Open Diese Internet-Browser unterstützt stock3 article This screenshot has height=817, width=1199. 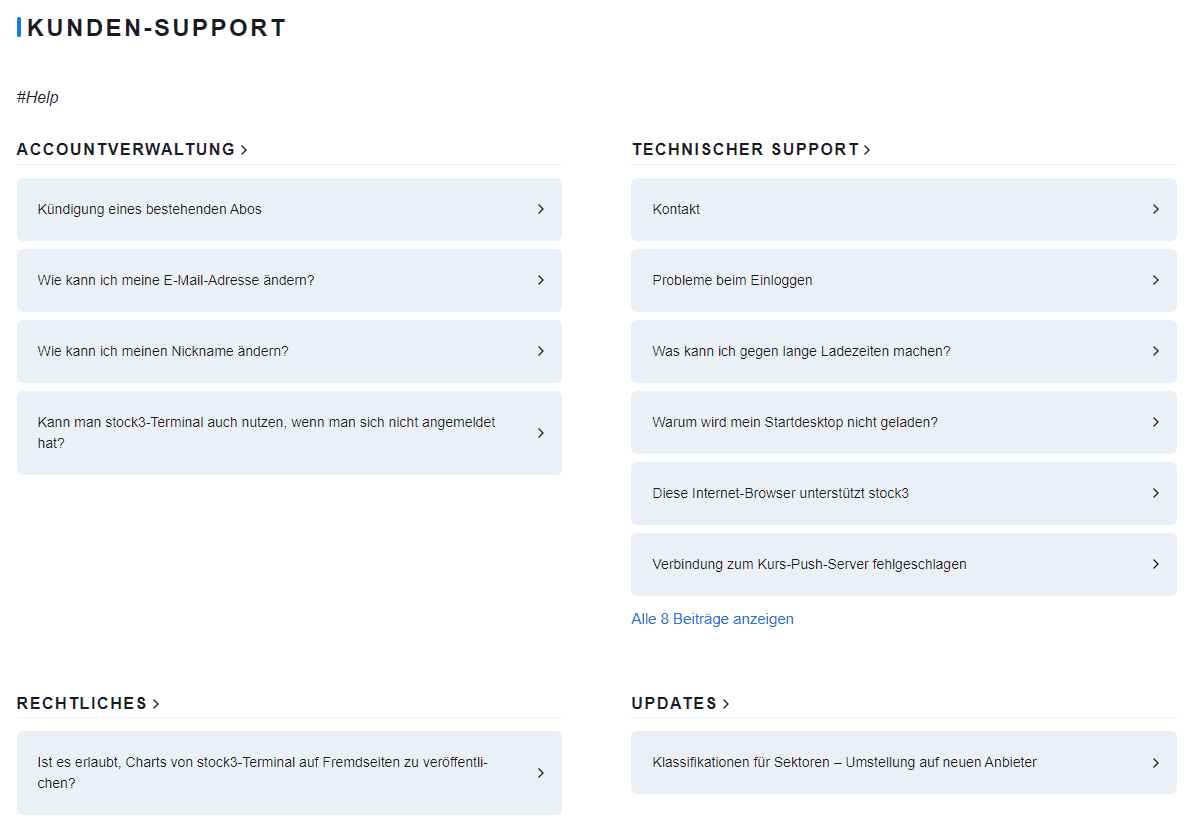[x=780, y=493]
